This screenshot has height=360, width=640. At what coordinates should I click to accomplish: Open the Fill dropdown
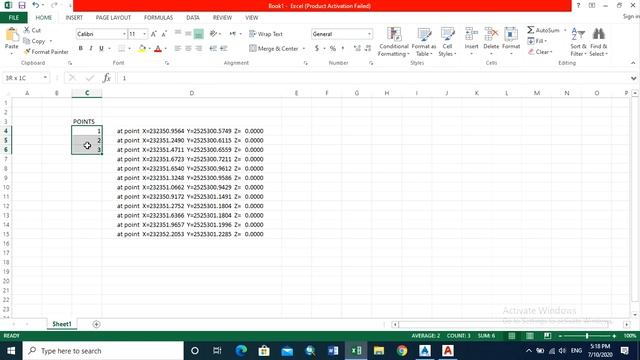click(x=537, y=41)
